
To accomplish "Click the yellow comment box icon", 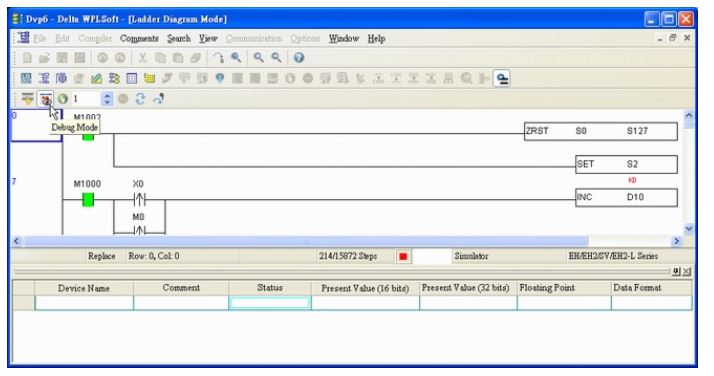I will pos(149,78).
